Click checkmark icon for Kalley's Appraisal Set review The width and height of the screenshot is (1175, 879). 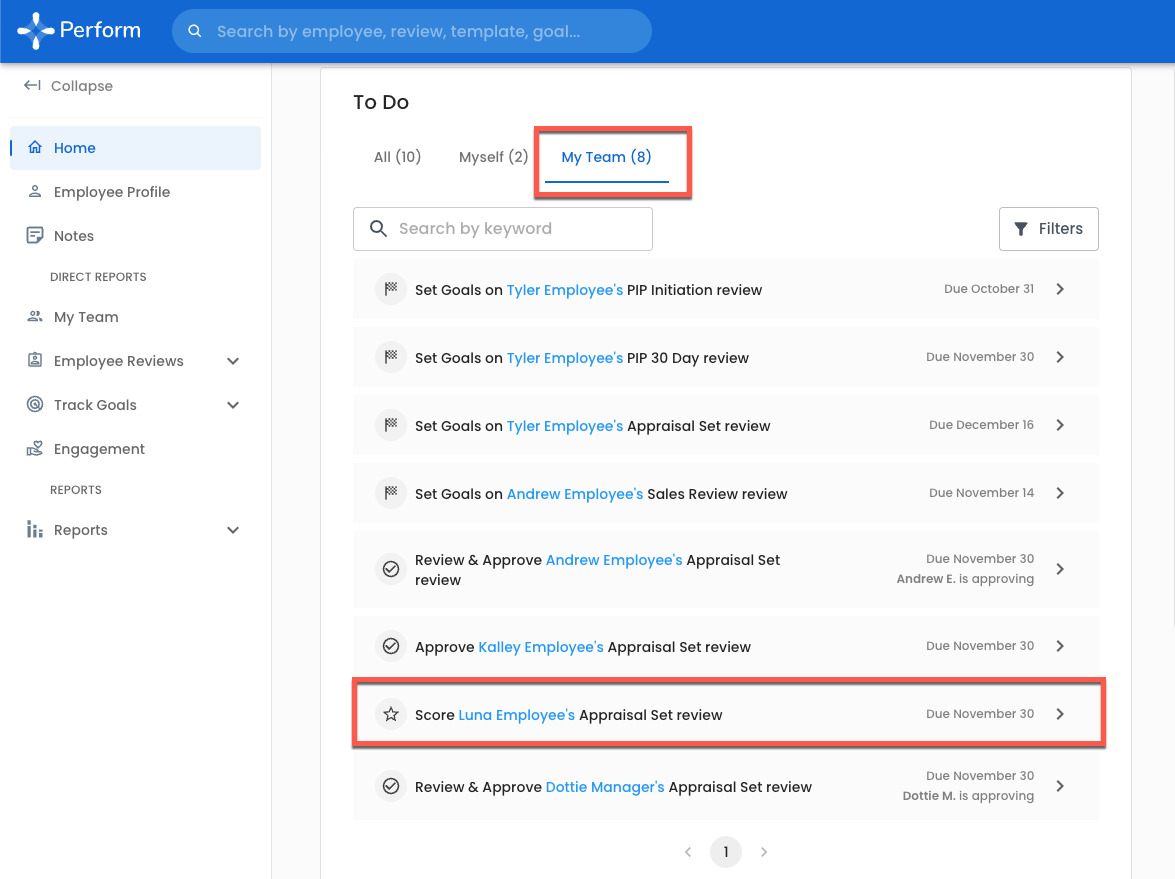[391, 646]
